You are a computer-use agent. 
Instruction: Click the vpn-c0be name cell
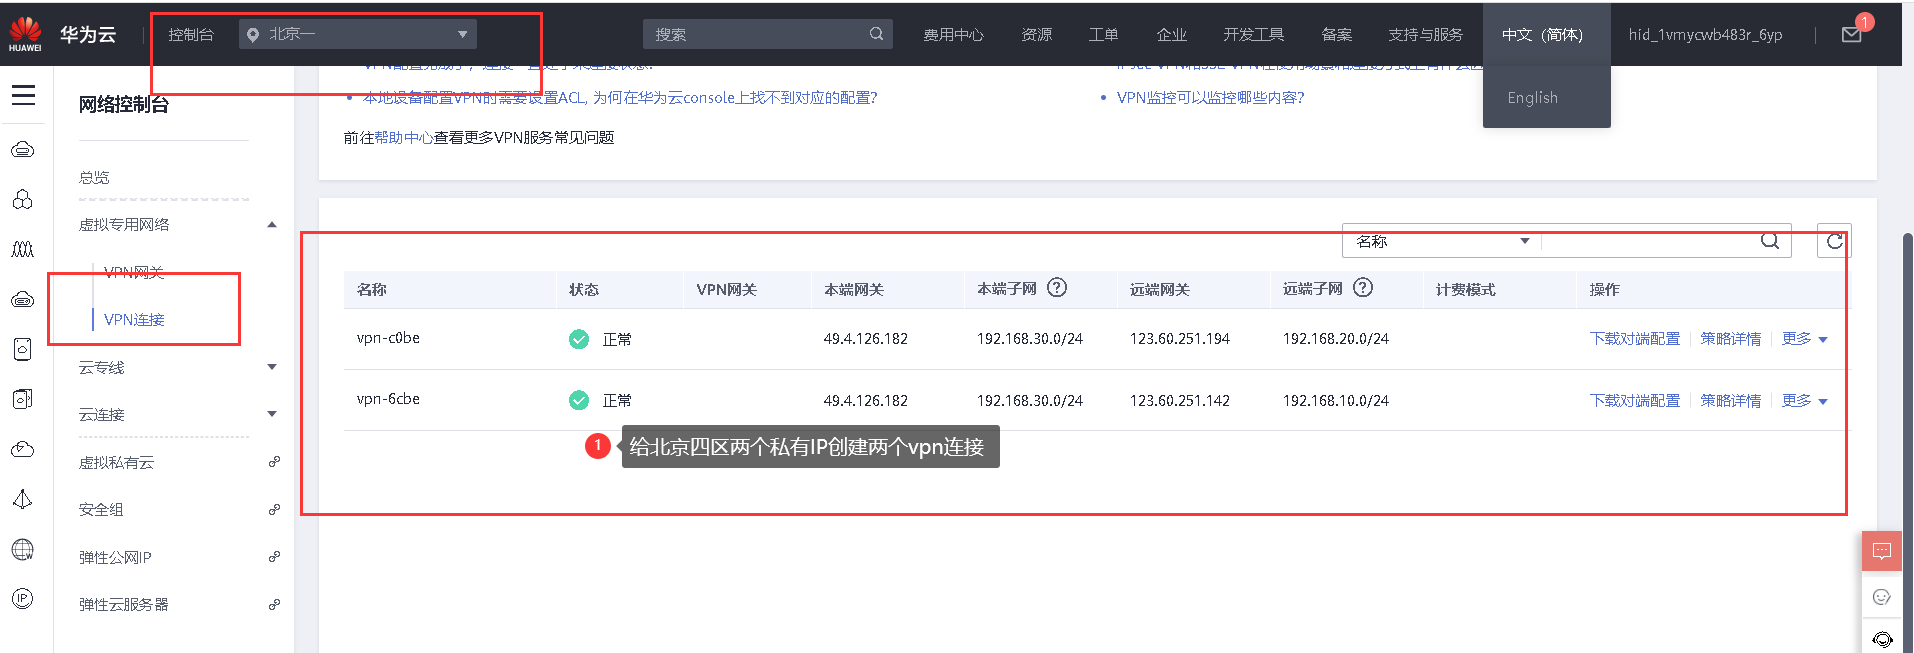(388, 338)
